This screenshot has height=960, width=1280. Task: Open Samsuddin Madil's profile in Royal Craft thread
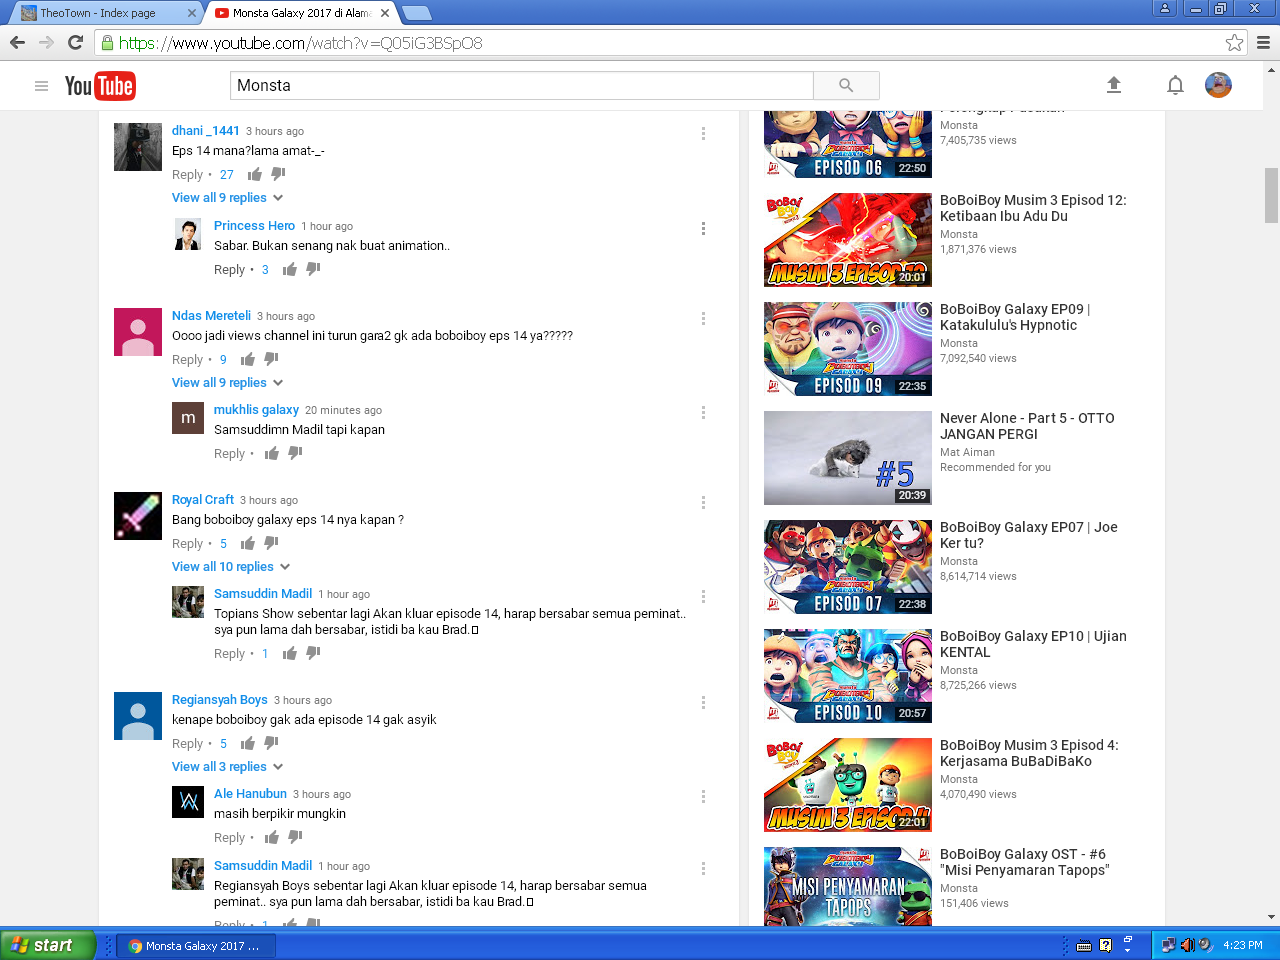(263, 594)
